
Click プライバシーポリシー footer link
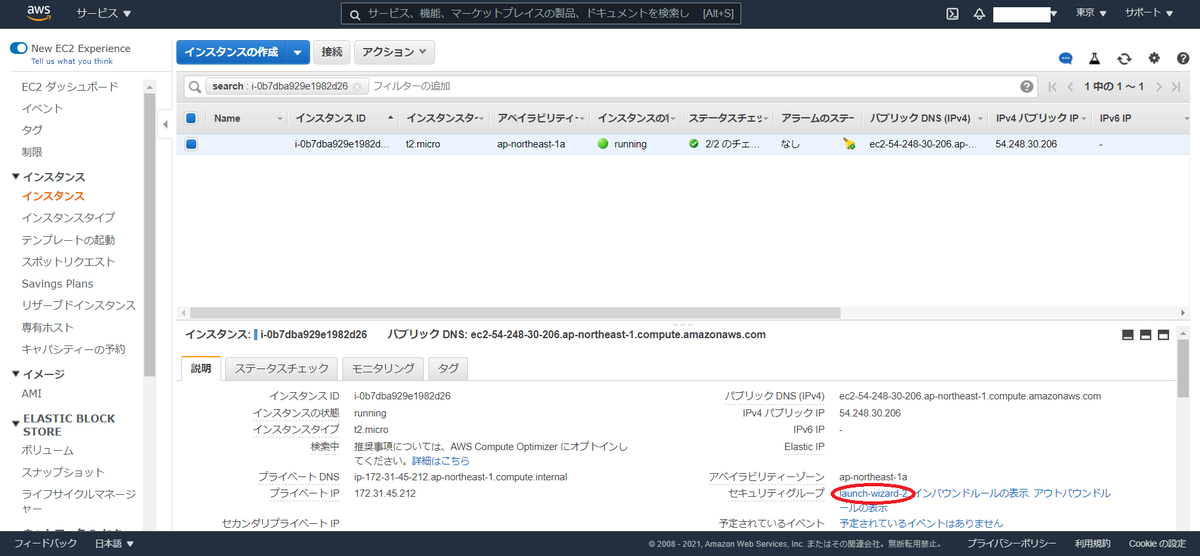point(1011,544)
